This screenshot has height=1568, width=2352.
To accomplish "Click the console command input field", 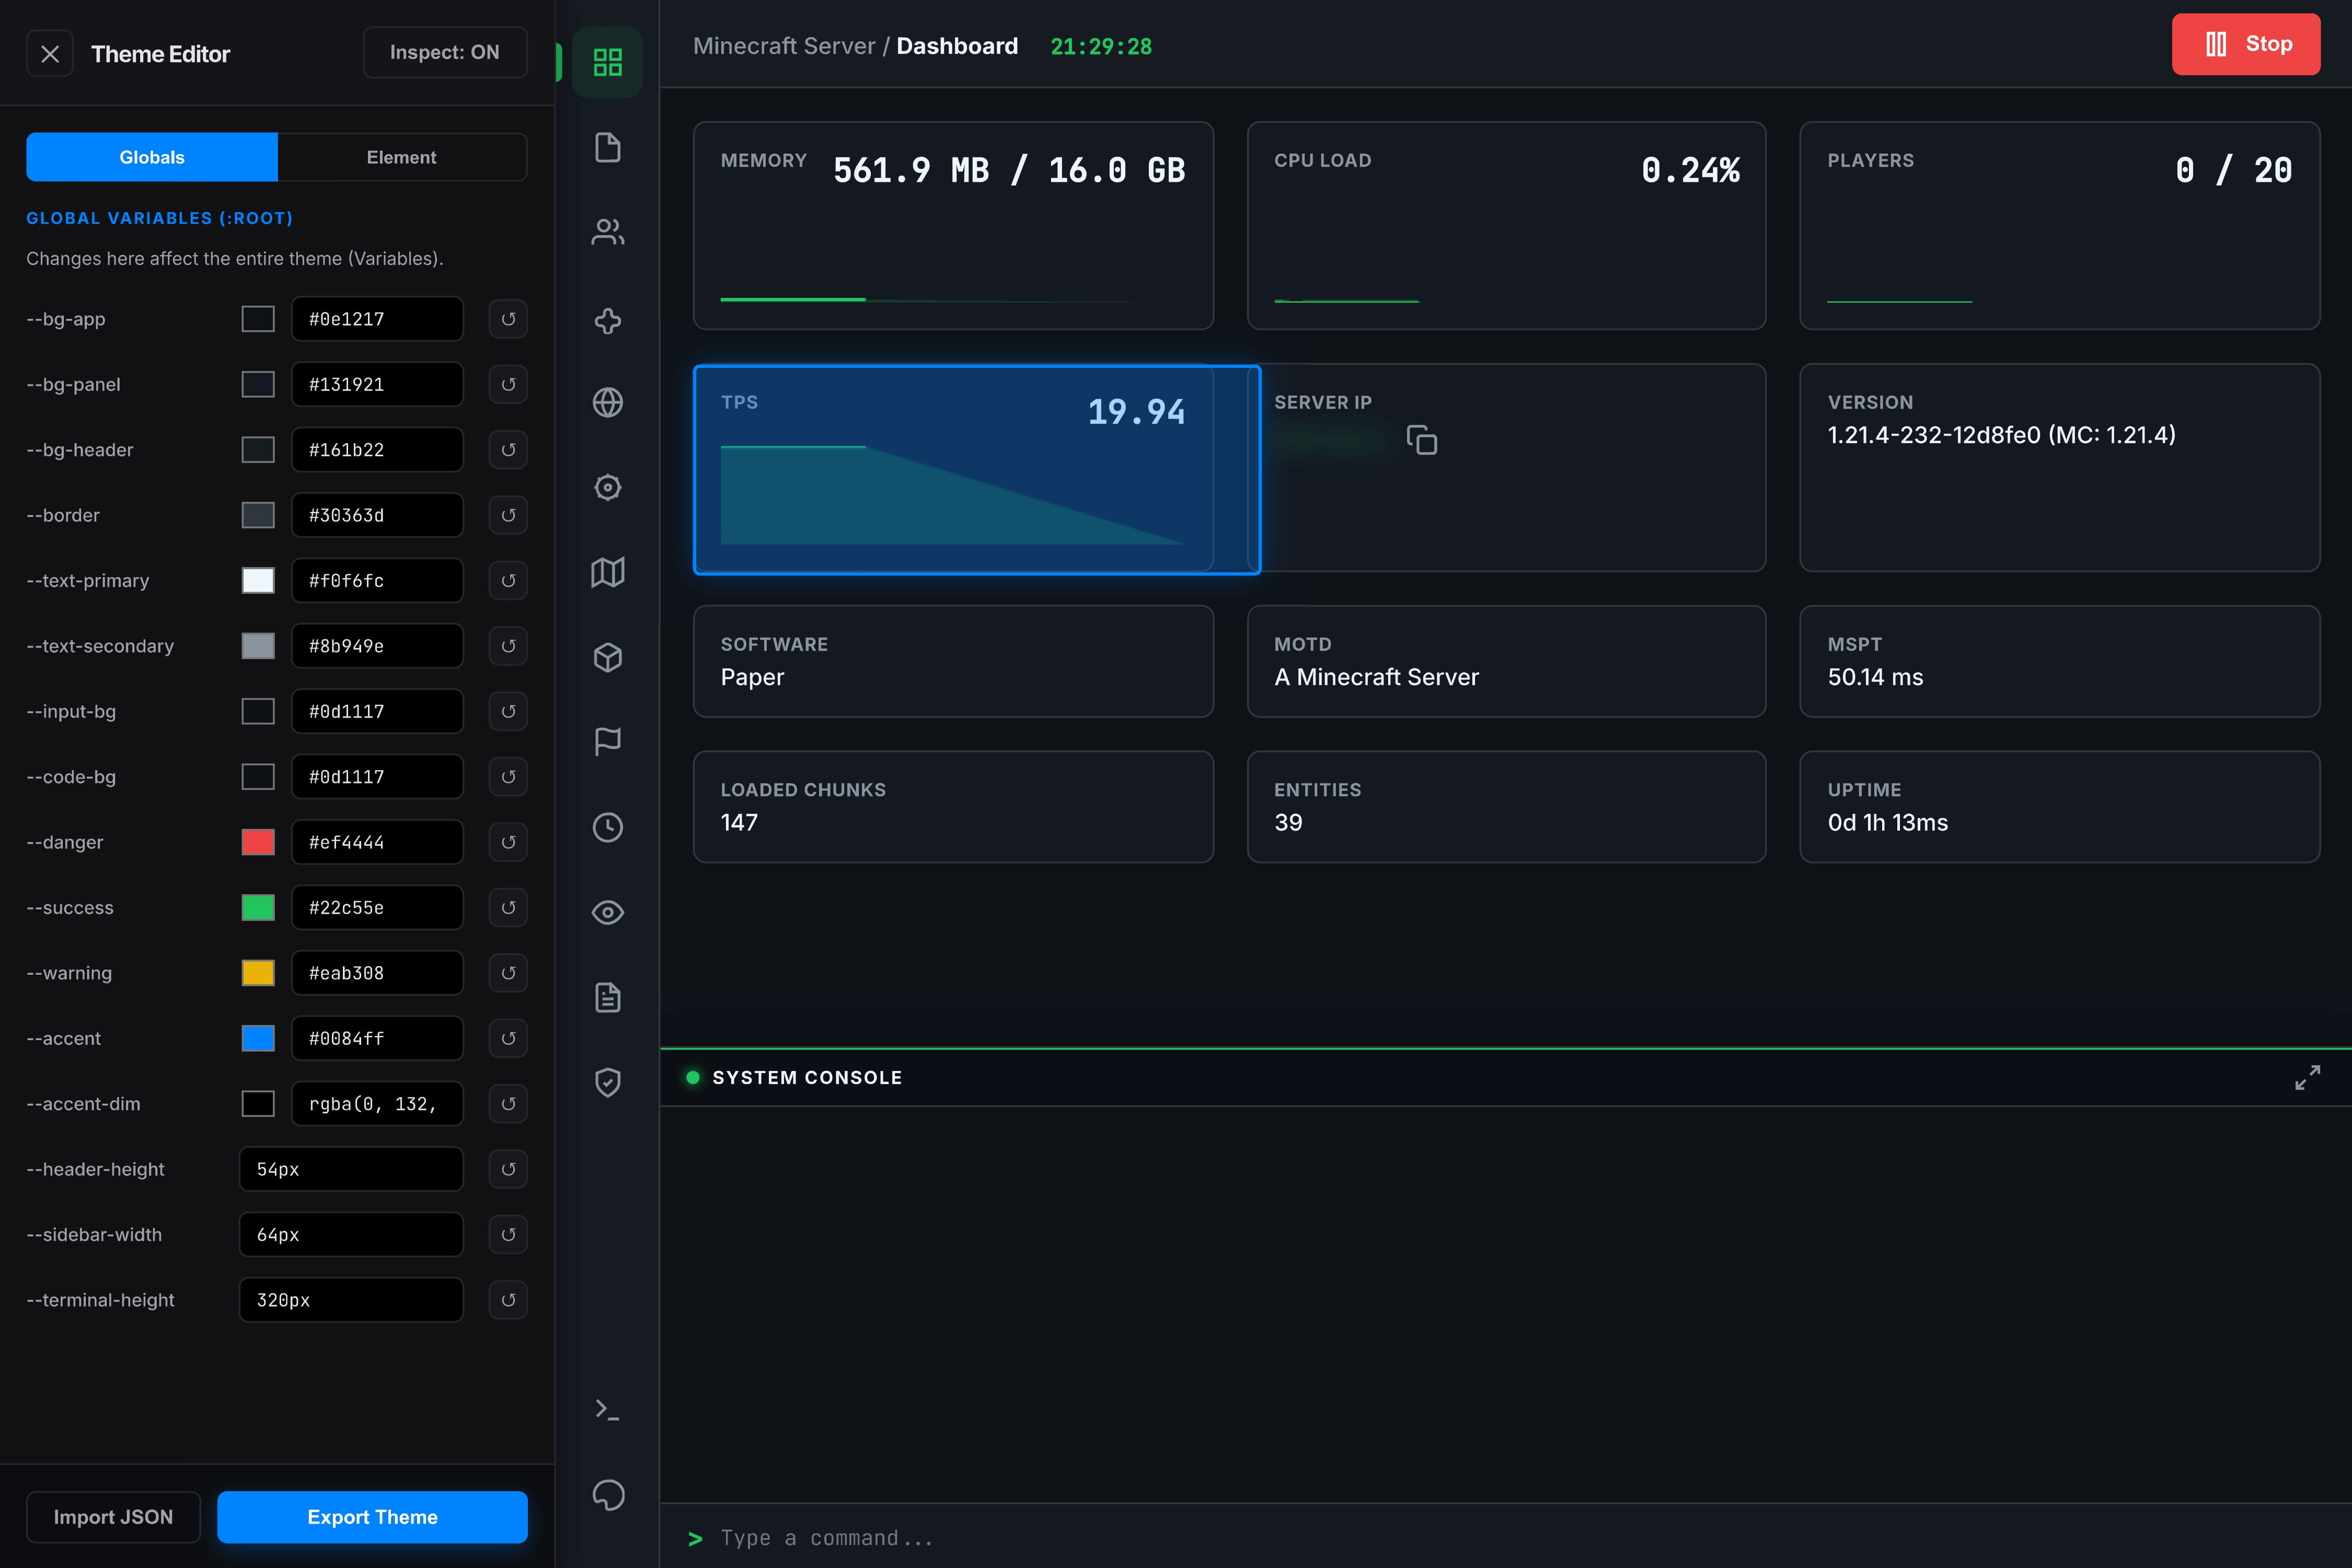I will pyautogui.click(x=1500, y=1537).
